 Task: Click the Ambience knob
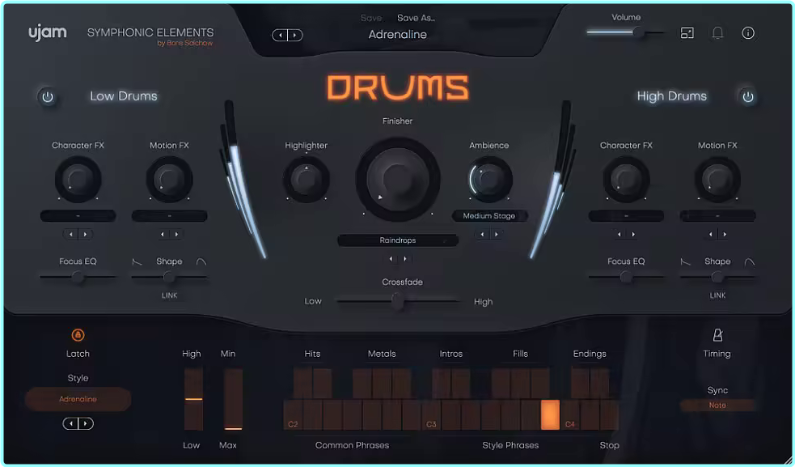pos(489,179)
